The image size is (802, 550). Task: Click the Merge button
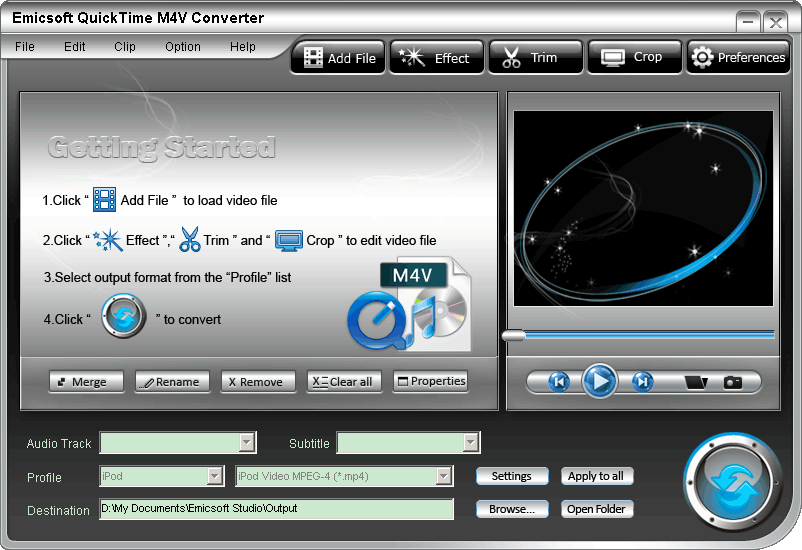(85, 382)
